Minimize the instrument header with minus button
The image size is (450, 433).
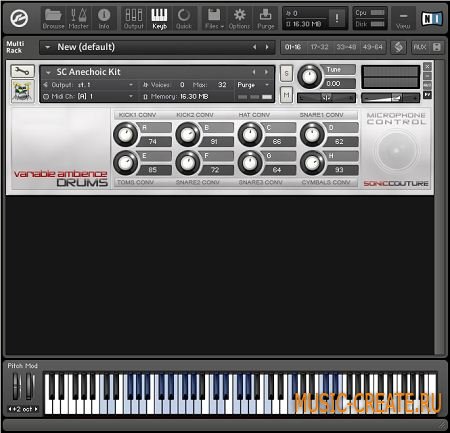point(427,76)
